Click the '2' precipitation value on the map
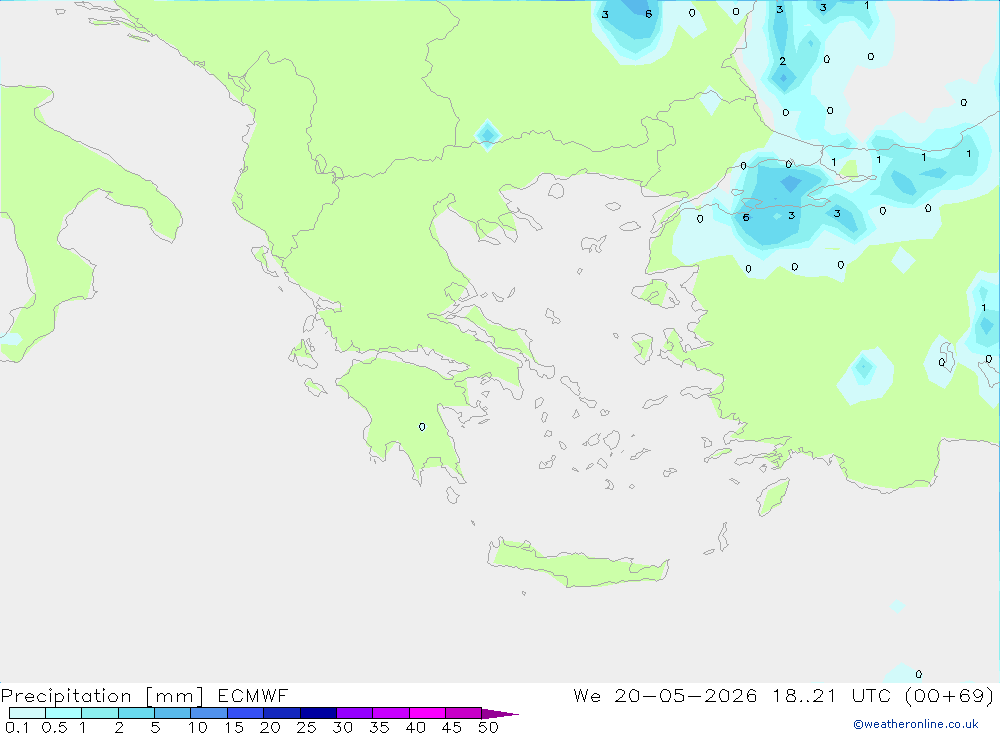The image size is (1000, 733). pyautogui.click(x=783, y=61)
